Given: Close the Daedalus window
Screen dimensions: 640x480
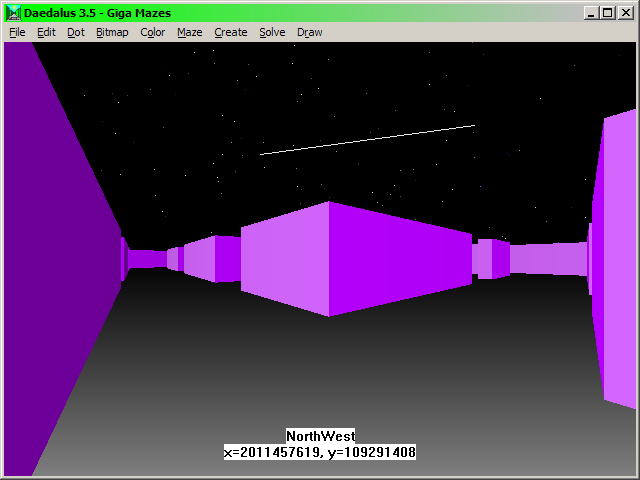Looking at the screenshot, I should (x=626, y=13).
